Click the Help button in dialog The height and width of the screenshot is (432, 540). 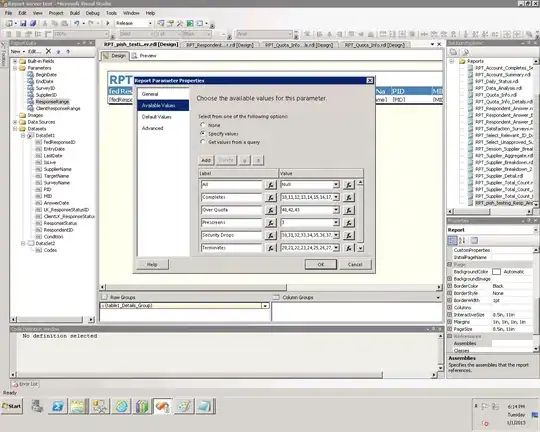point(152,265)
